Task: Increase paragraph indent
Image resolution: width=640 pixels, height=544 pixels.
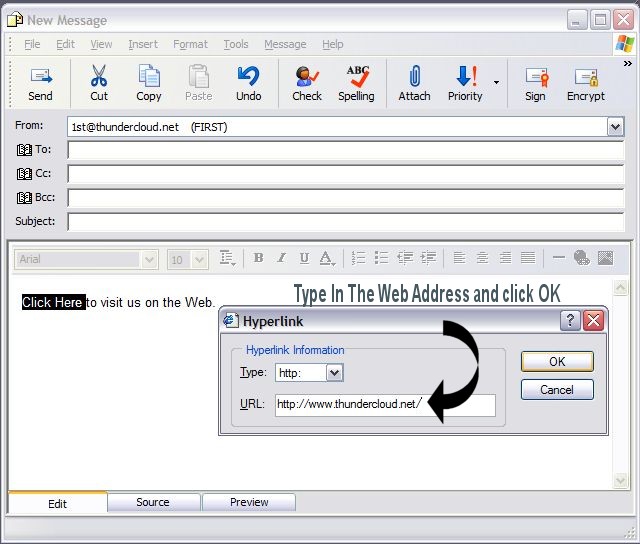Action: [x=428, y=258]
